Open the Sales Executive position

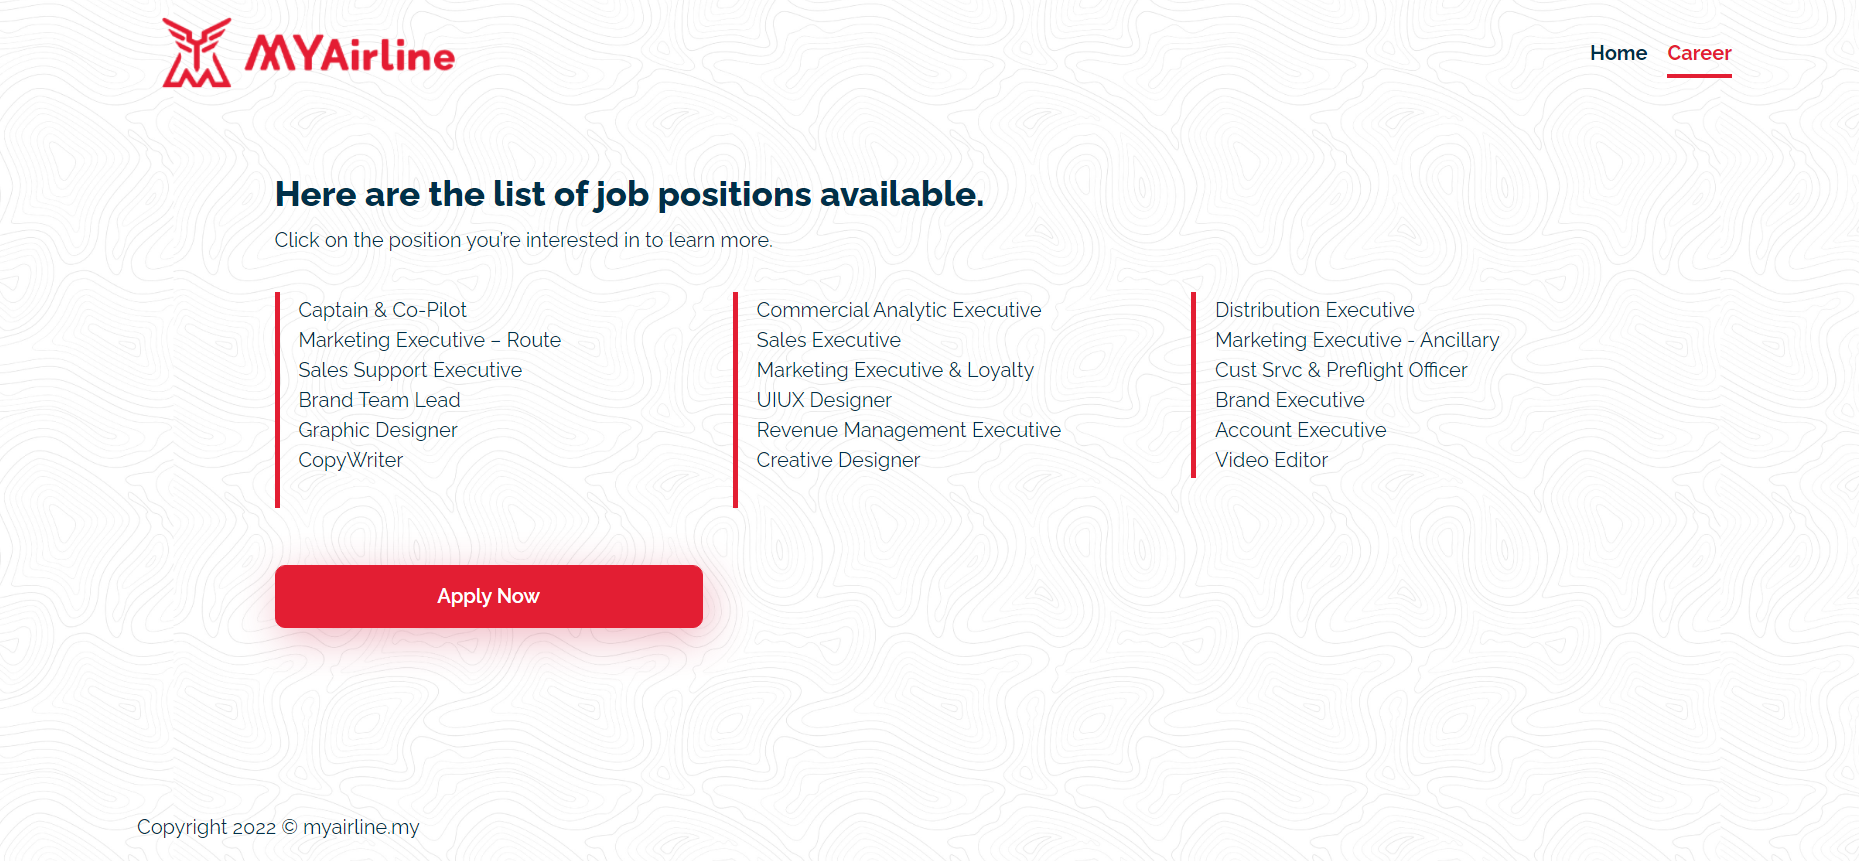(x=828, y=340)
